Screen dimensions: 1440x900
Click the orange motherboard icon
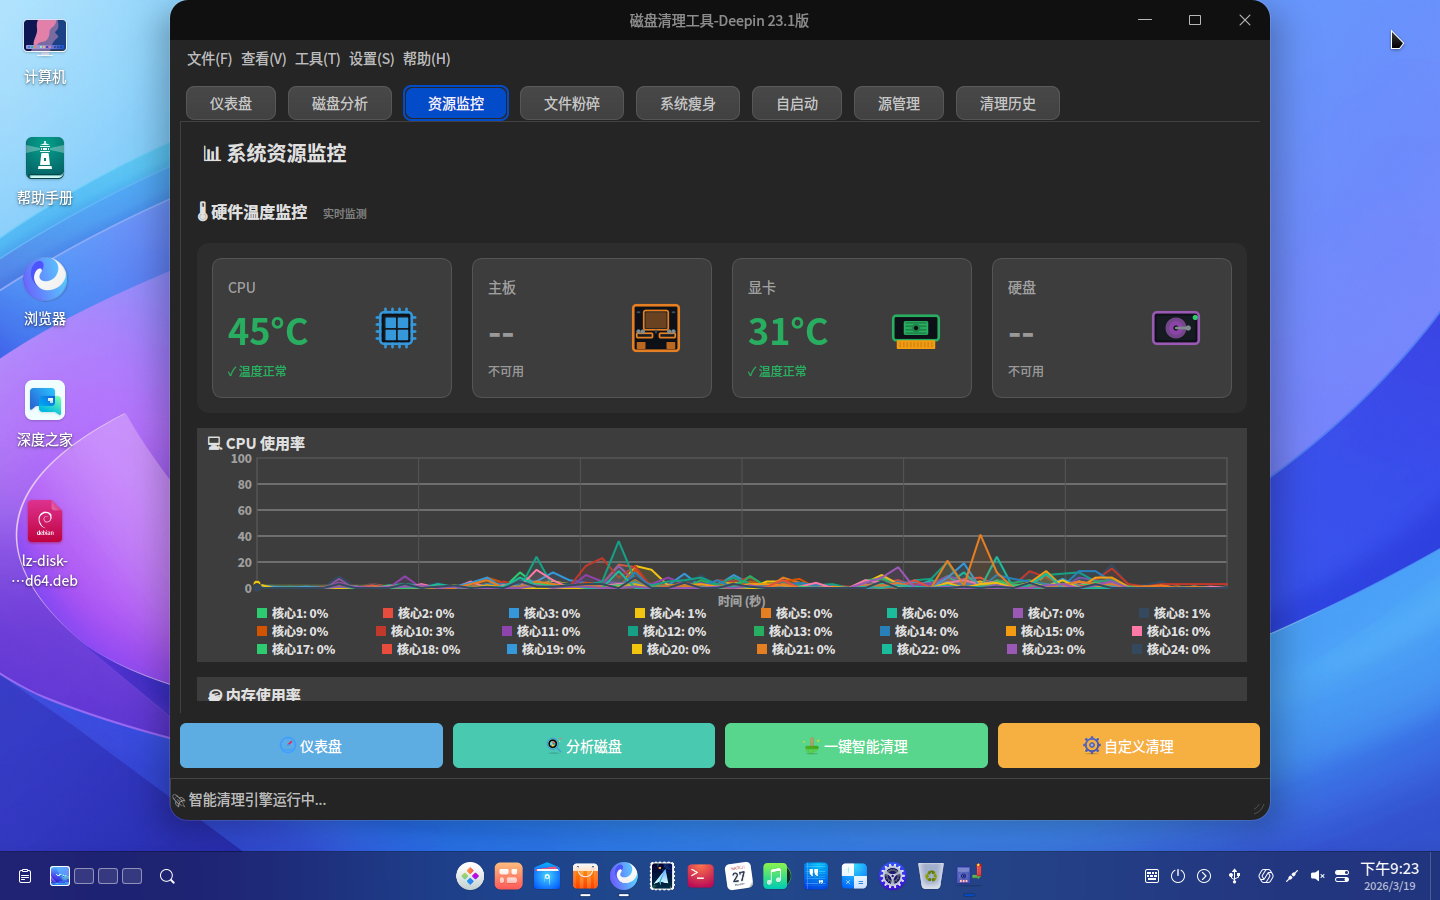point(656,328)
